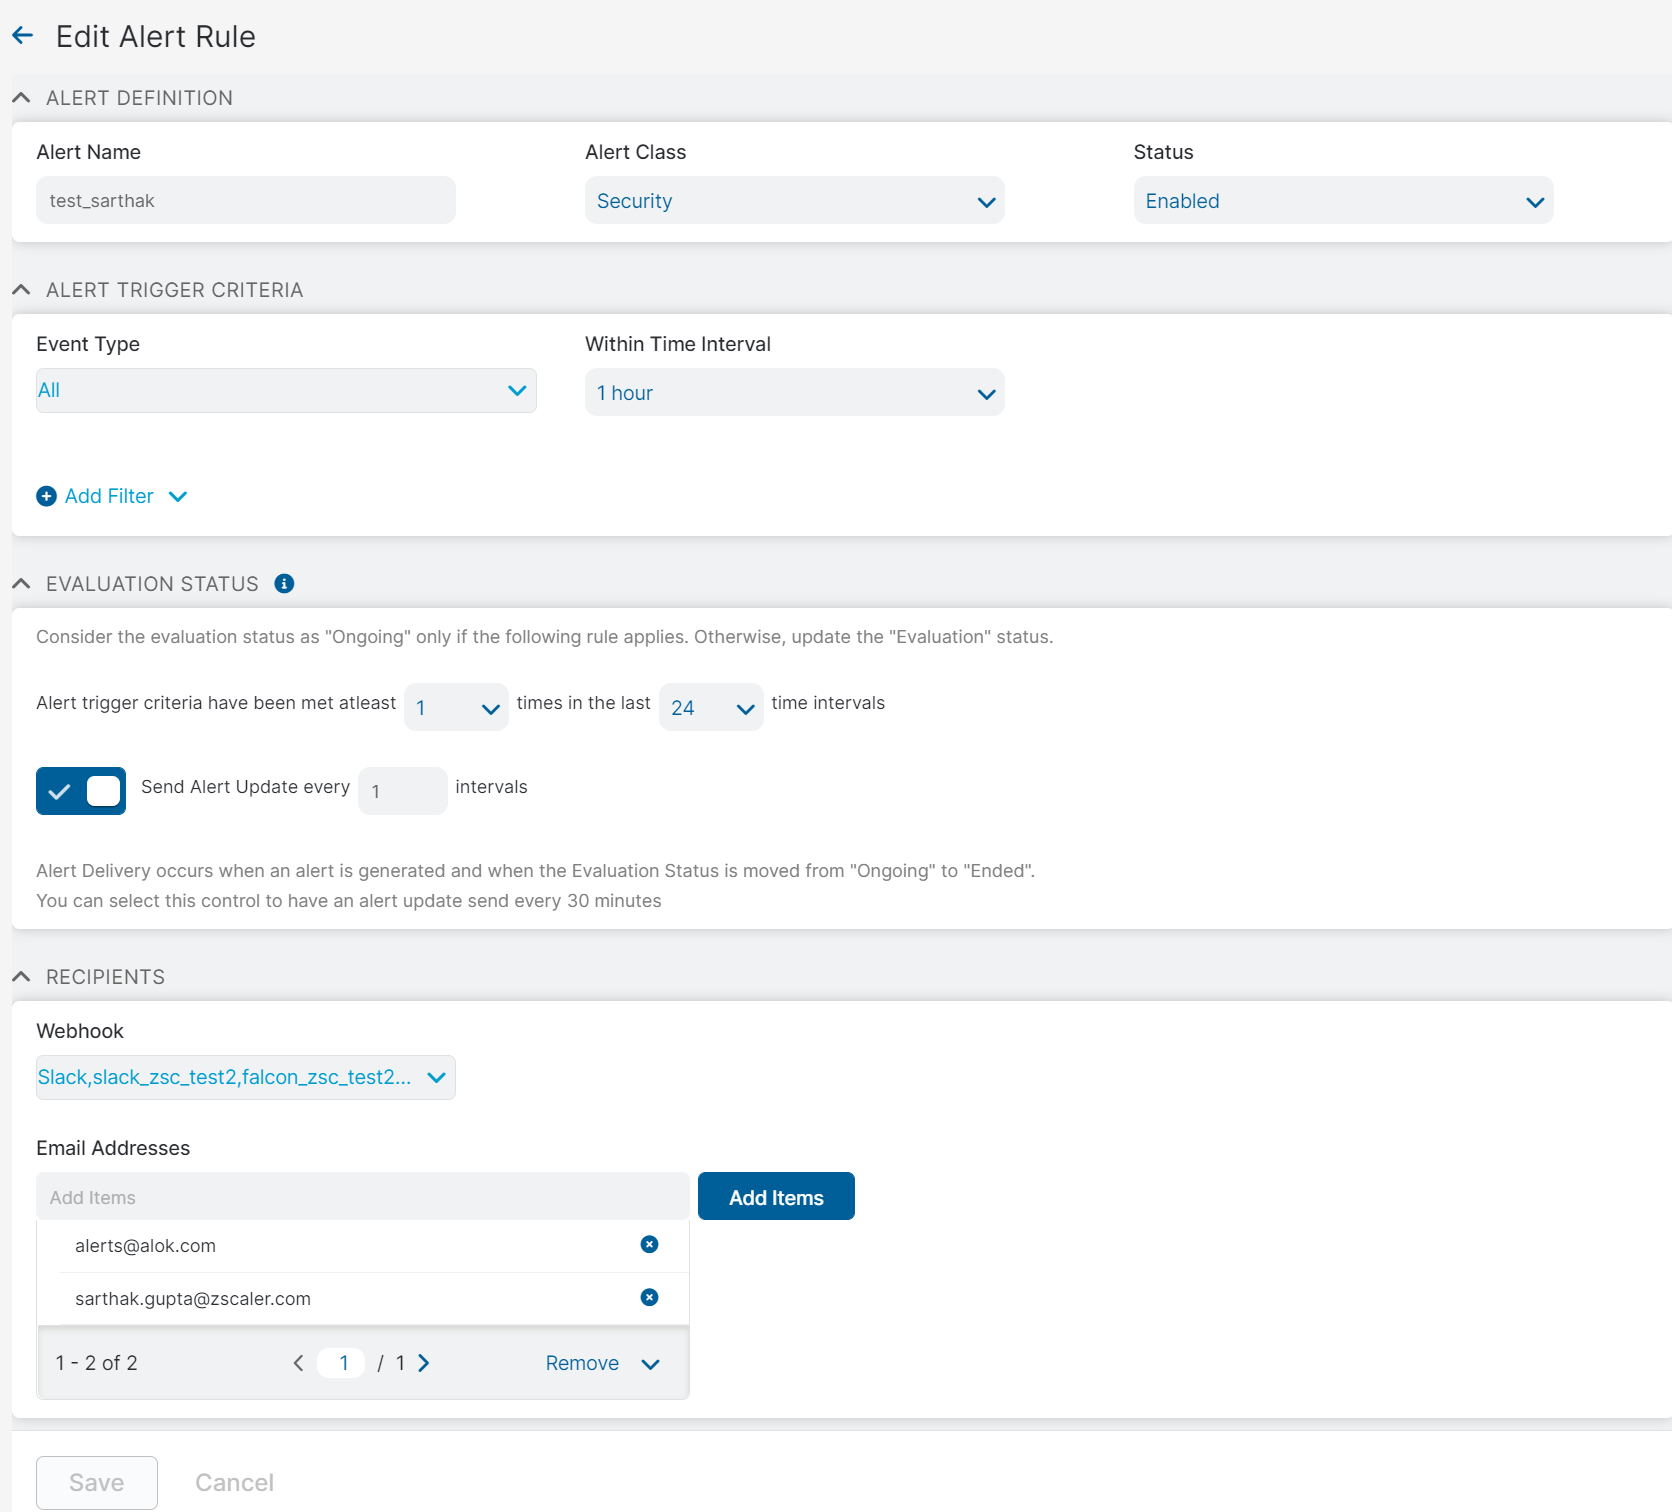The image size is (1672, 1512).
Task: Collapse the Recipients section
Action: coord(21,977)
